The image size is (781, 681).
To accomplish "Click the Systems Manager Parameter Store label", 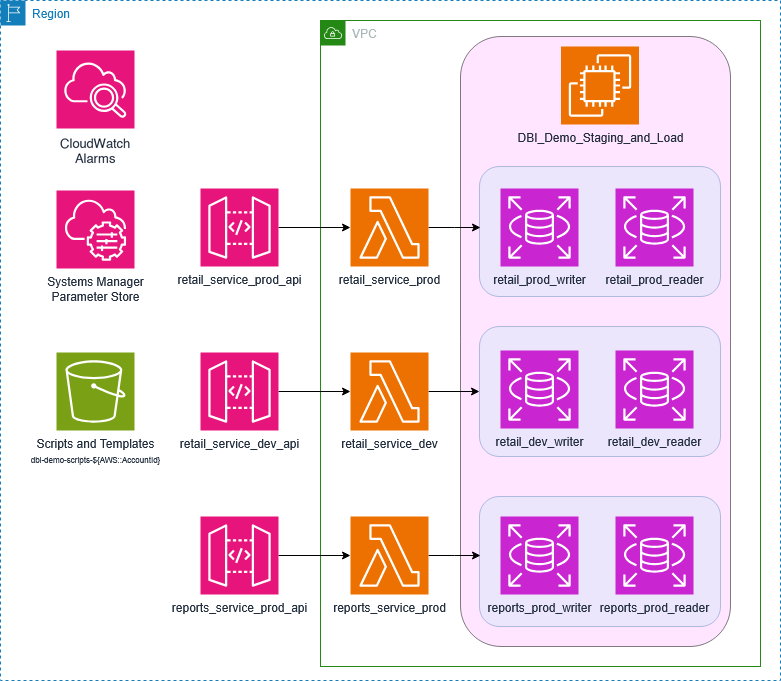I will (x=95, y=289).
